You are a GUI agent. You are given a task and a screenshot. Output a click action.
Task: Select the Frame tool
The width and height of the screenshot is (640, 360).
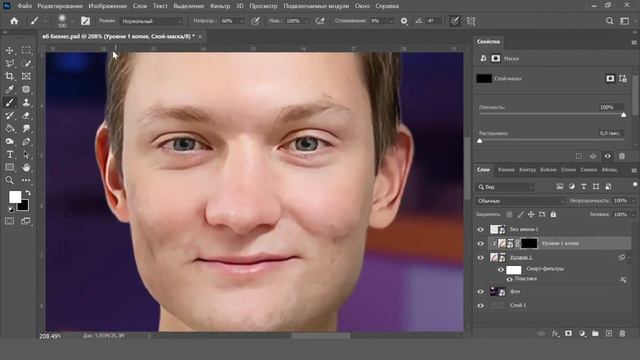[x=26, y=76]
